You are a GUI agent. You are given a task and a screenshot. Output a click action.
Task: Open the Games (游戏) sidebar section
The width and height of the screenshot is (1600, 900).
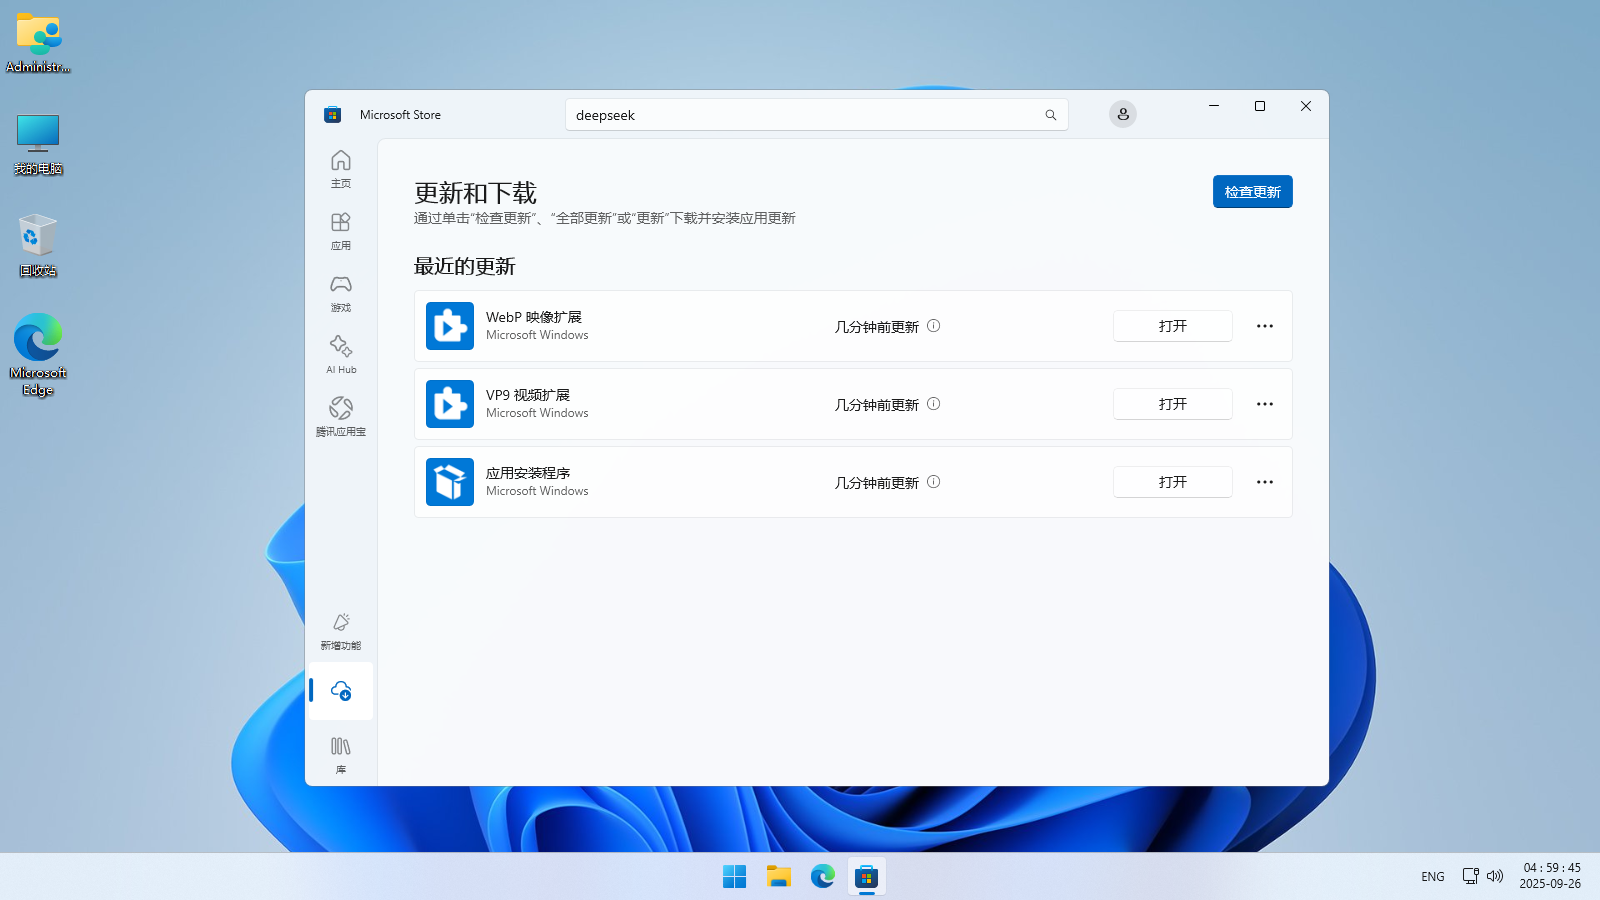tap(341, 293)
